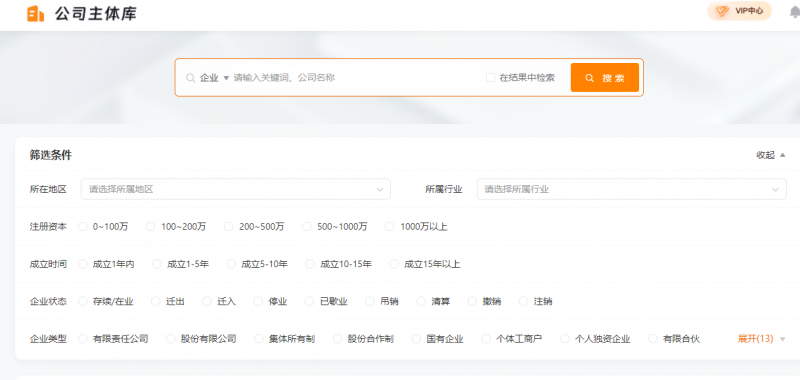Pick company status 停业

[x=258, y=301]
